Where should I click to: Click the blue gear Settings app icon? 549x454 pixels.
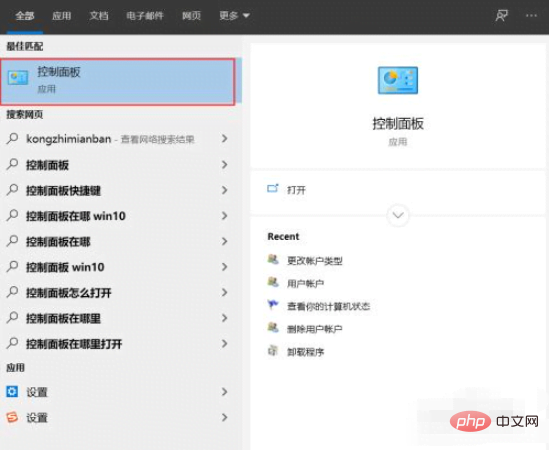coord(12,391)
